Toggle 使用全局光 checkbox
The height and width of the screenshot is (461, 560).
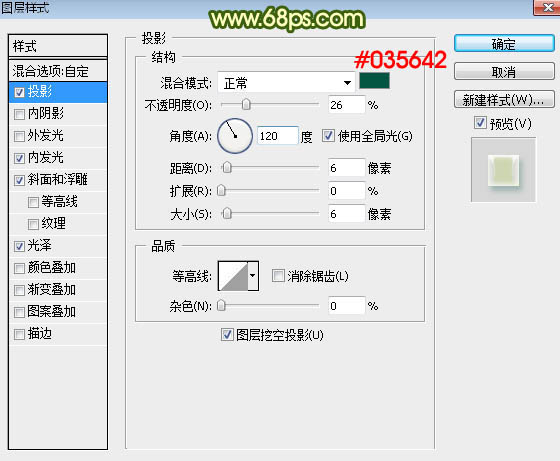tap(328, 136)
